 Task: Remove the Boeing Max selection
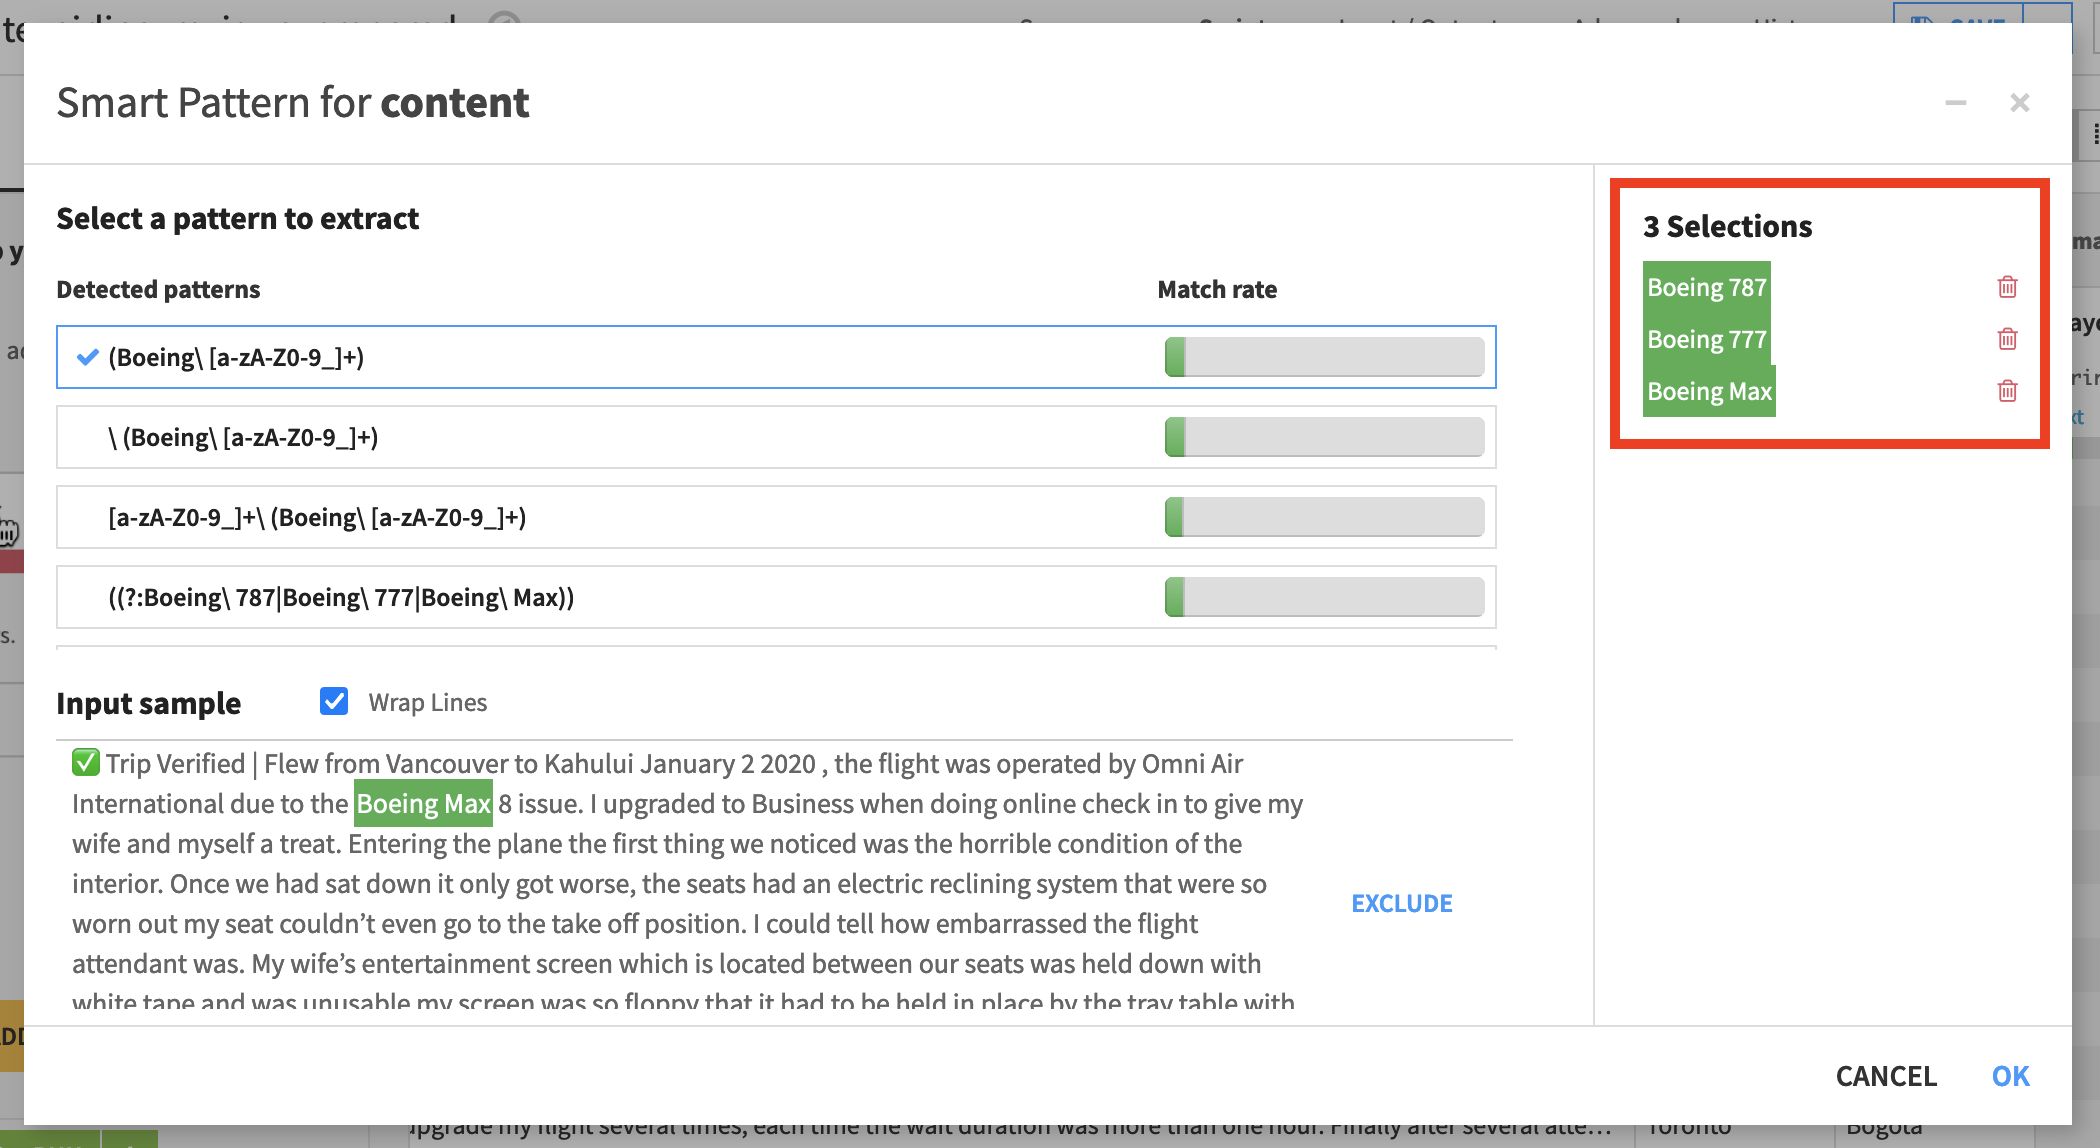point(2007,391)
